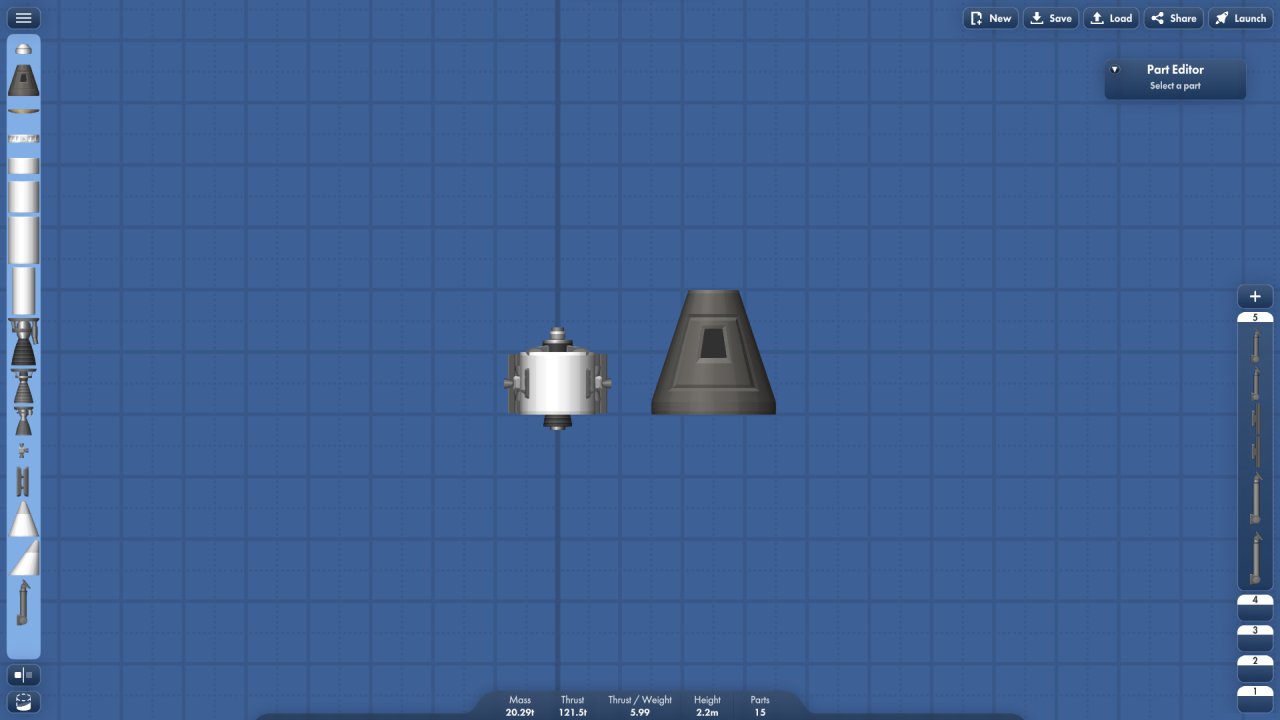
Task: Click last landing leg in stage 5
Action: click(x=1255, y=558)
